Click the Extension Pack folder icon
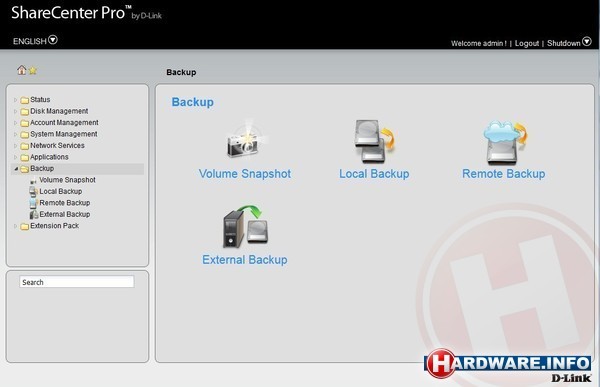Screen dimensions: 600x387 pyautogui.click(x=24, y=226)
